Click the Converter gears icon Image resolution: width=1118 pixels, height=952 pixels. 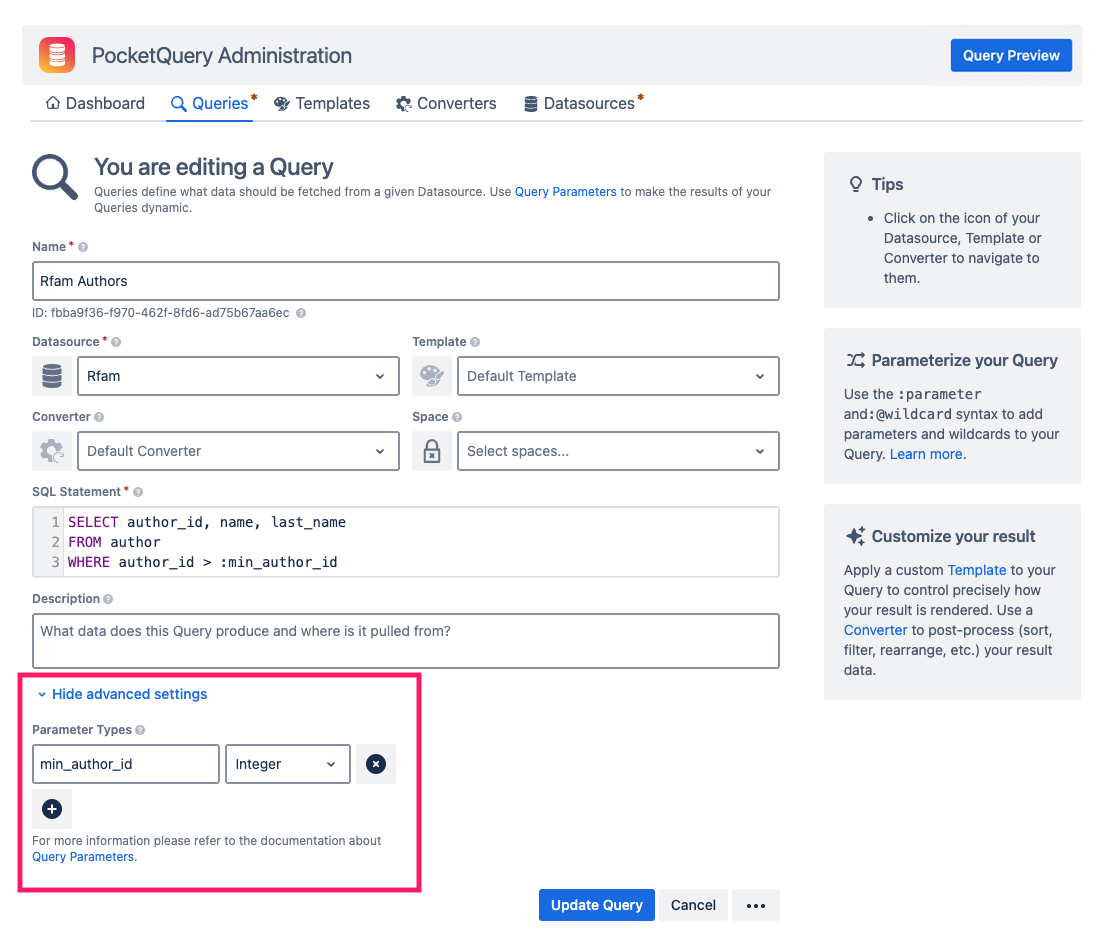tap(51, 451)
